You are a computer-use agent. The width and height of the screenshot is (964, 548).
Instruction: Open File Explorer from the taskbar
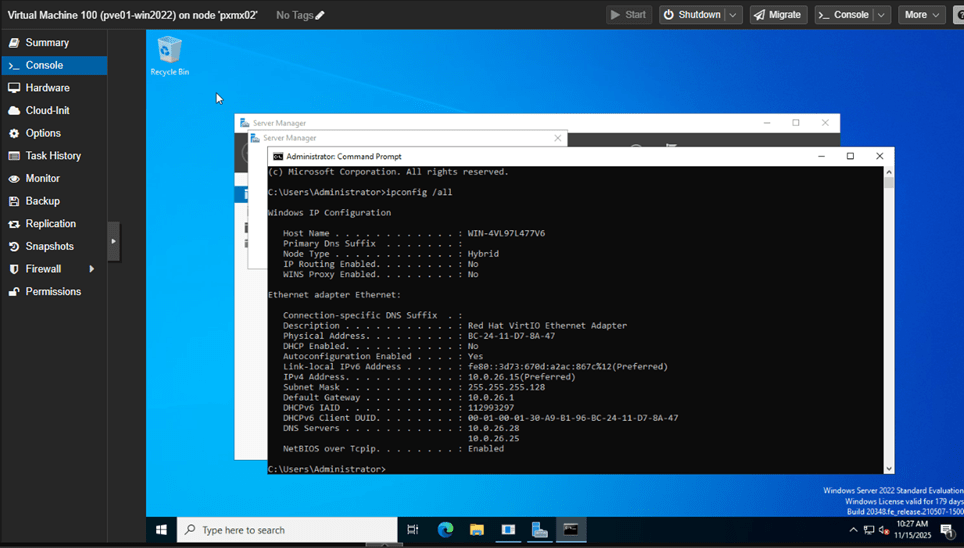(x=477, y=530)
